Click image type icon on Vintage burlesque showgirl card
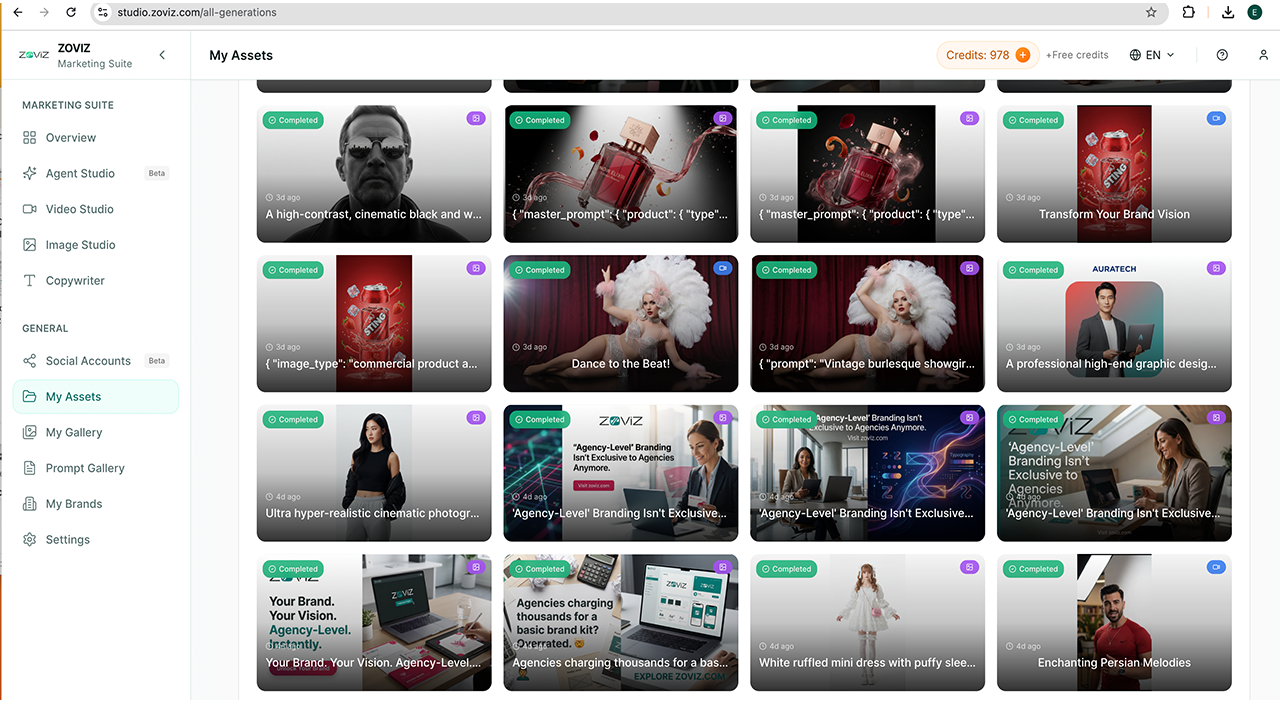 pos(969,269)
